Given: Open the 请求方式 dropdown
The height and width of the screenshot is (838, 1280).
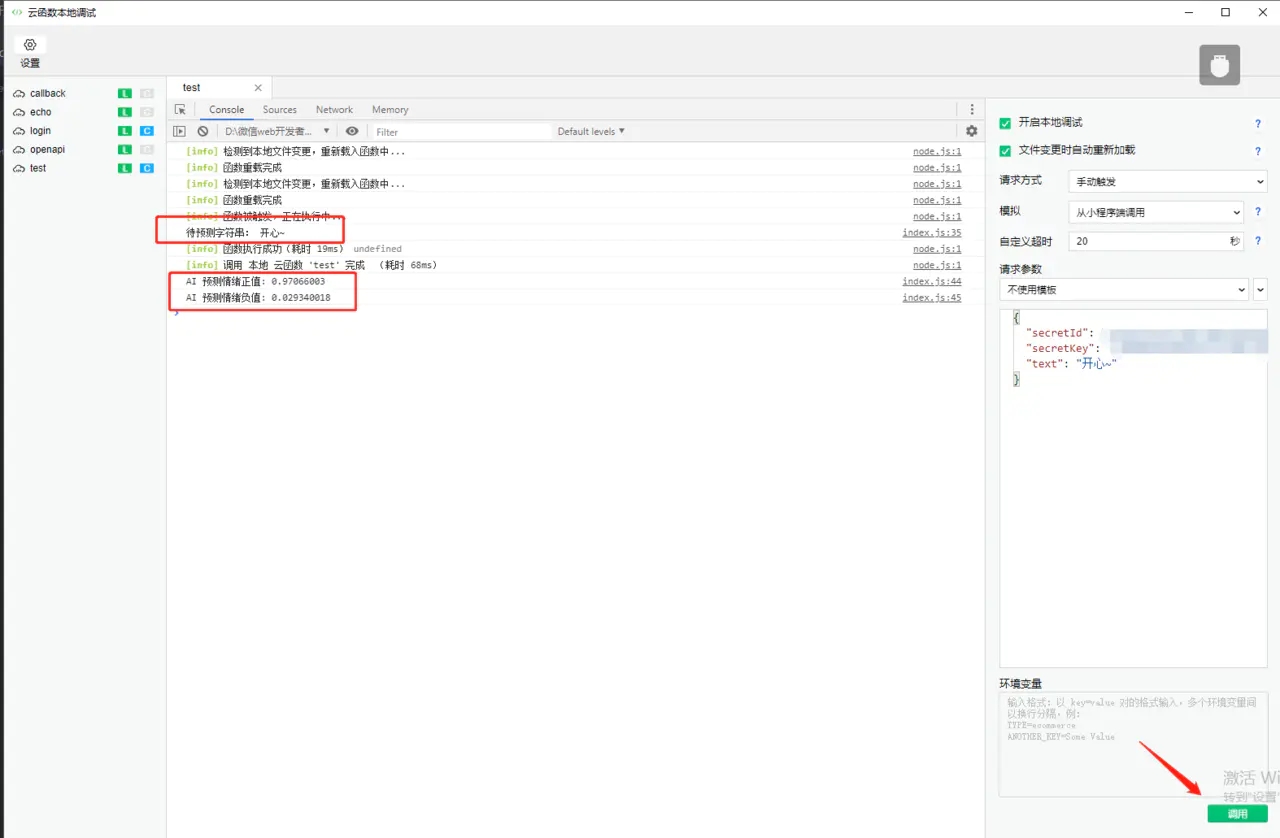Looking at the screenshot, I should pos(1168,181).
